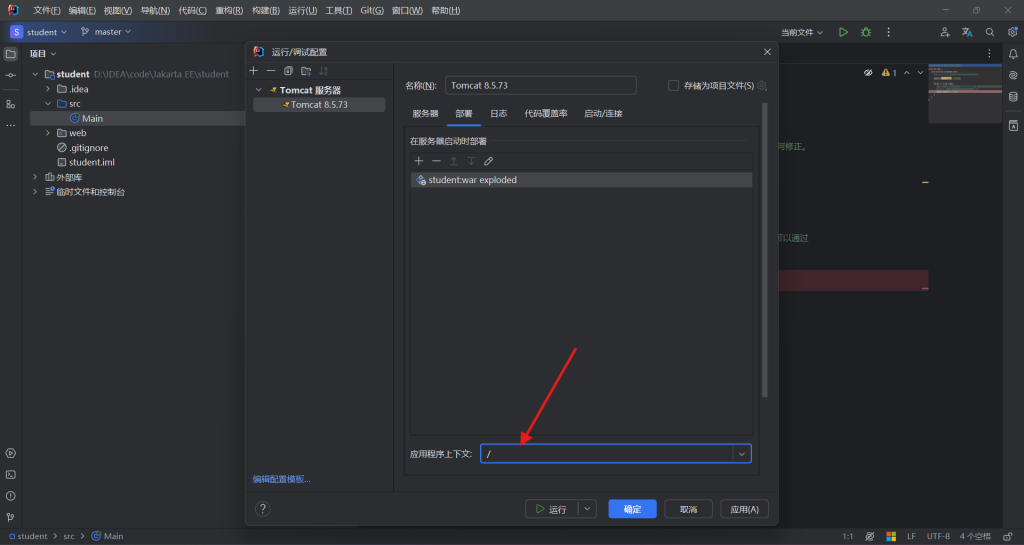
Task: Expand scratches and consoles node
Action: pyautogui.click(x=35, y=192)
